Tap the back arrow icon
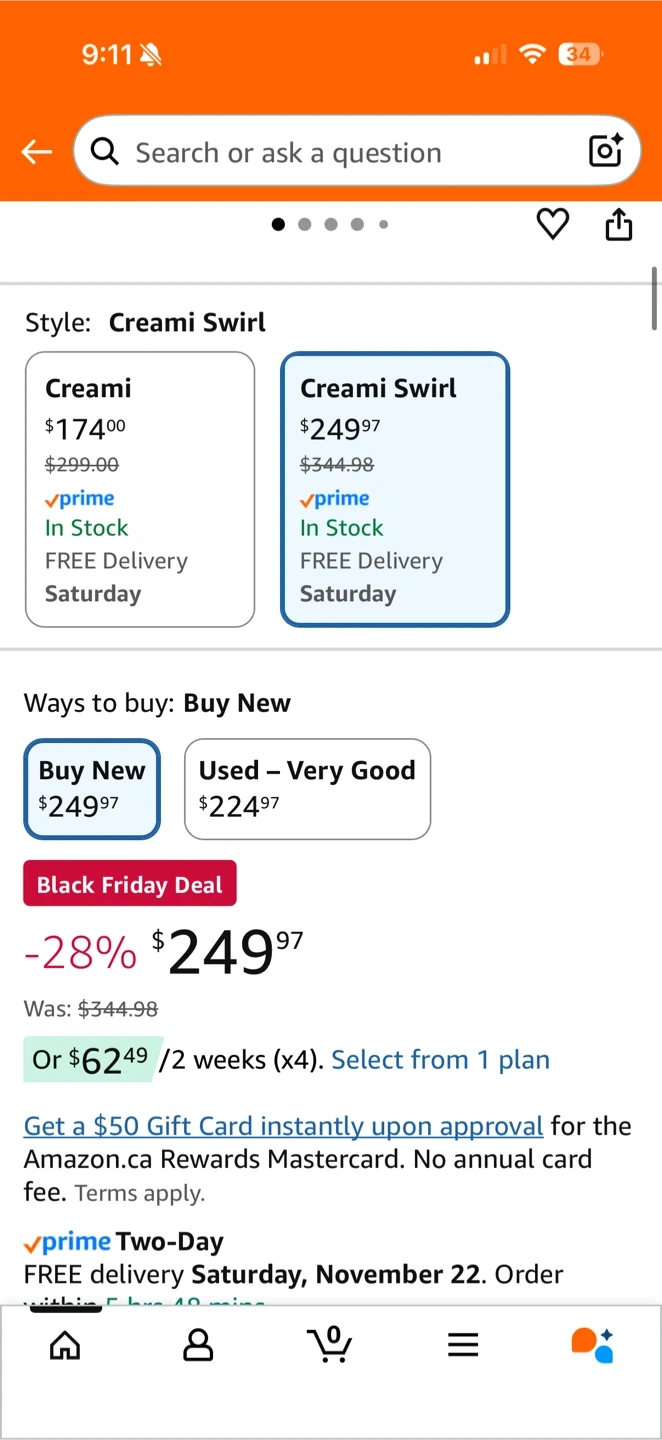662x1440 pixels. (37, 152)
